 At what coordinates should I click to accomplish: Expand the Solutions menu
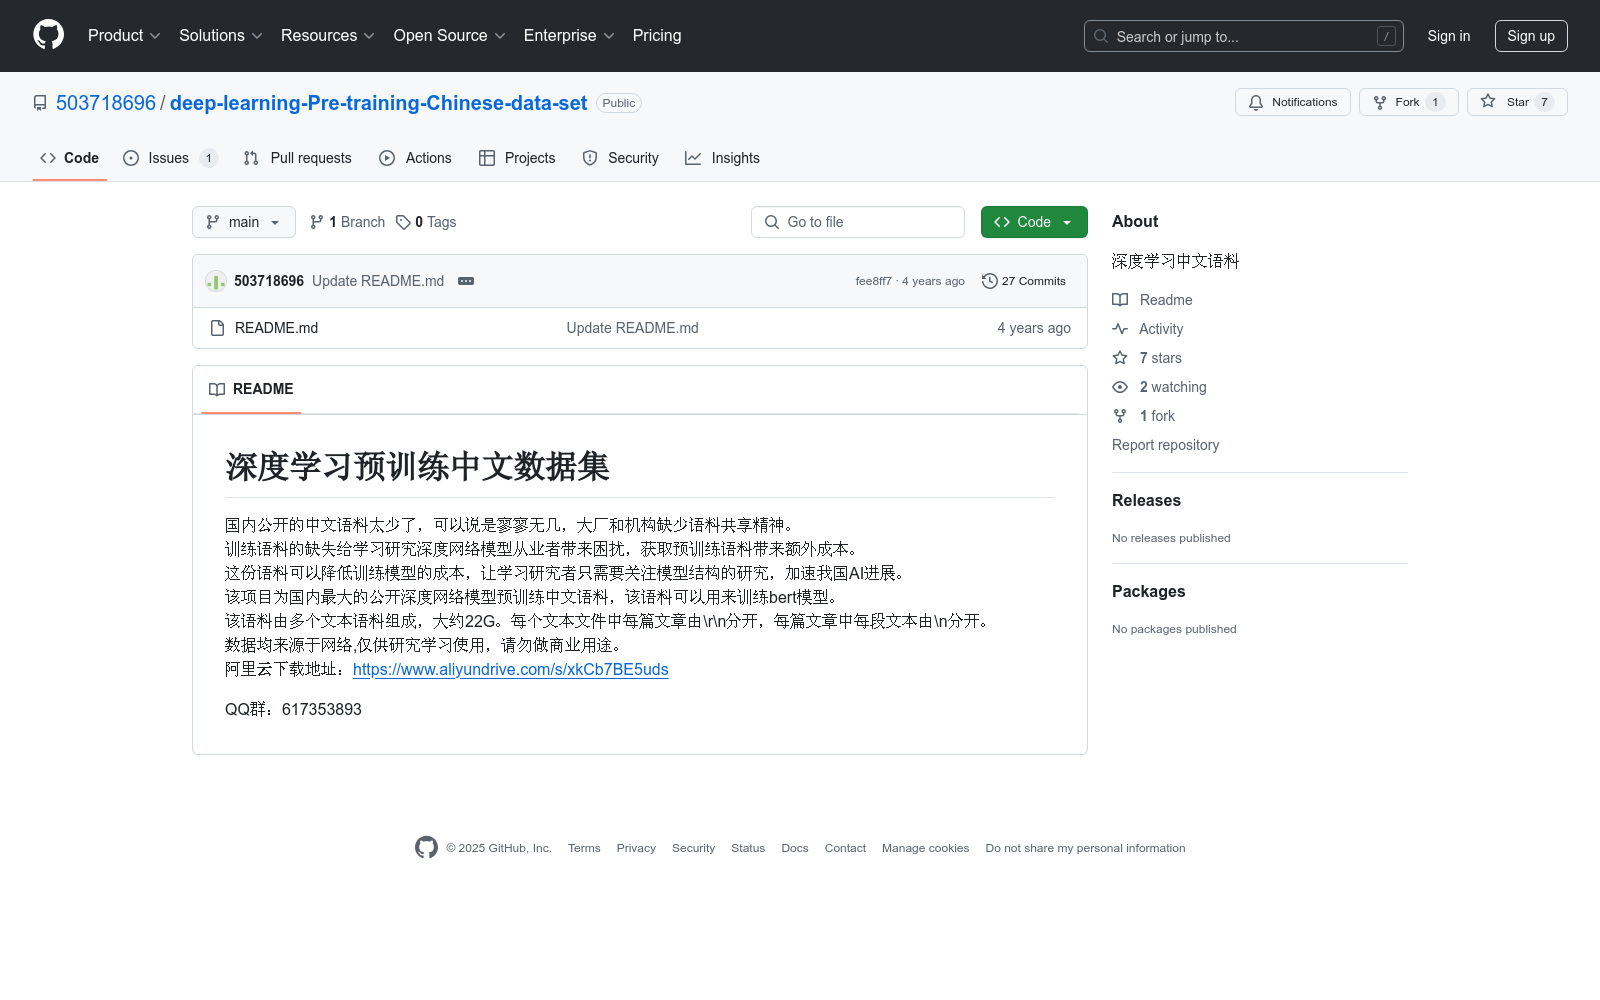click(x=221, y=35)
